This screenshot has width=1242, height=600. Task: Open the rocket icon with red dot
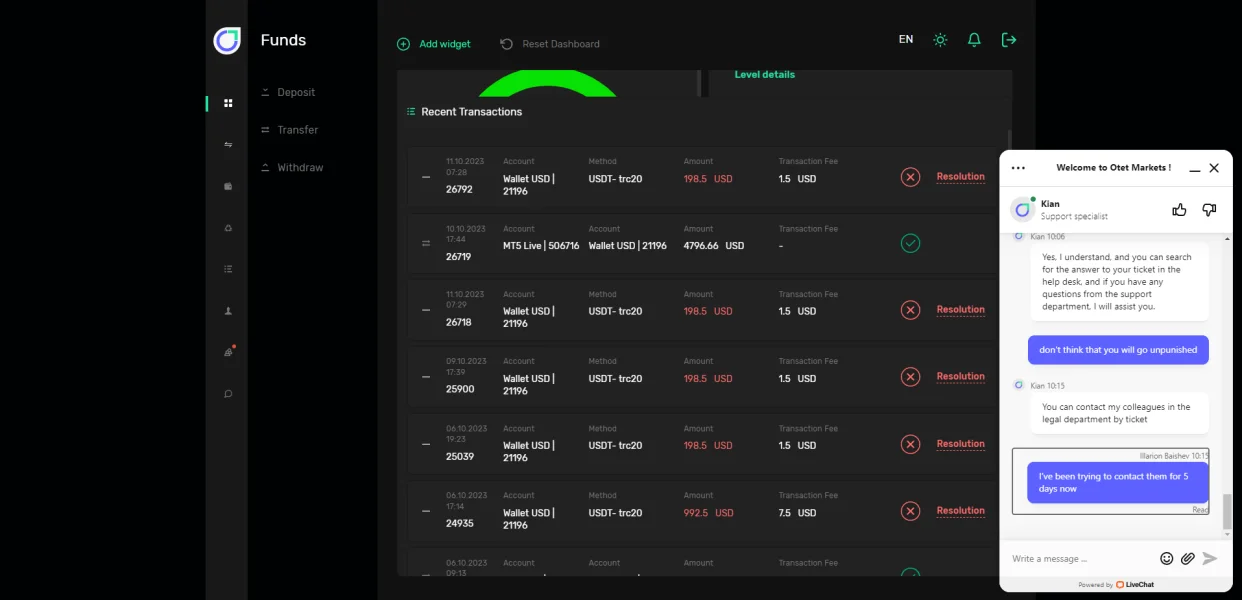[228, 352]
